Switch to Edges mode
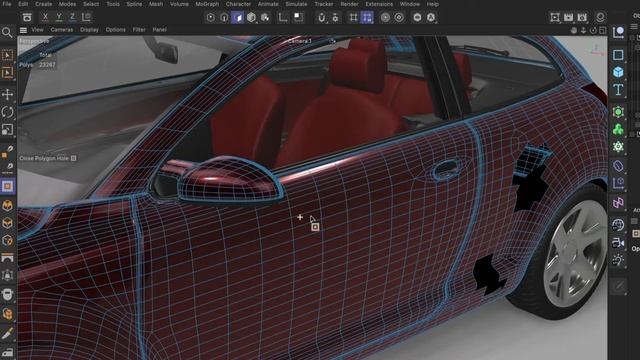The width and height of the screenshot is (640, 360). tap(224, 18)
